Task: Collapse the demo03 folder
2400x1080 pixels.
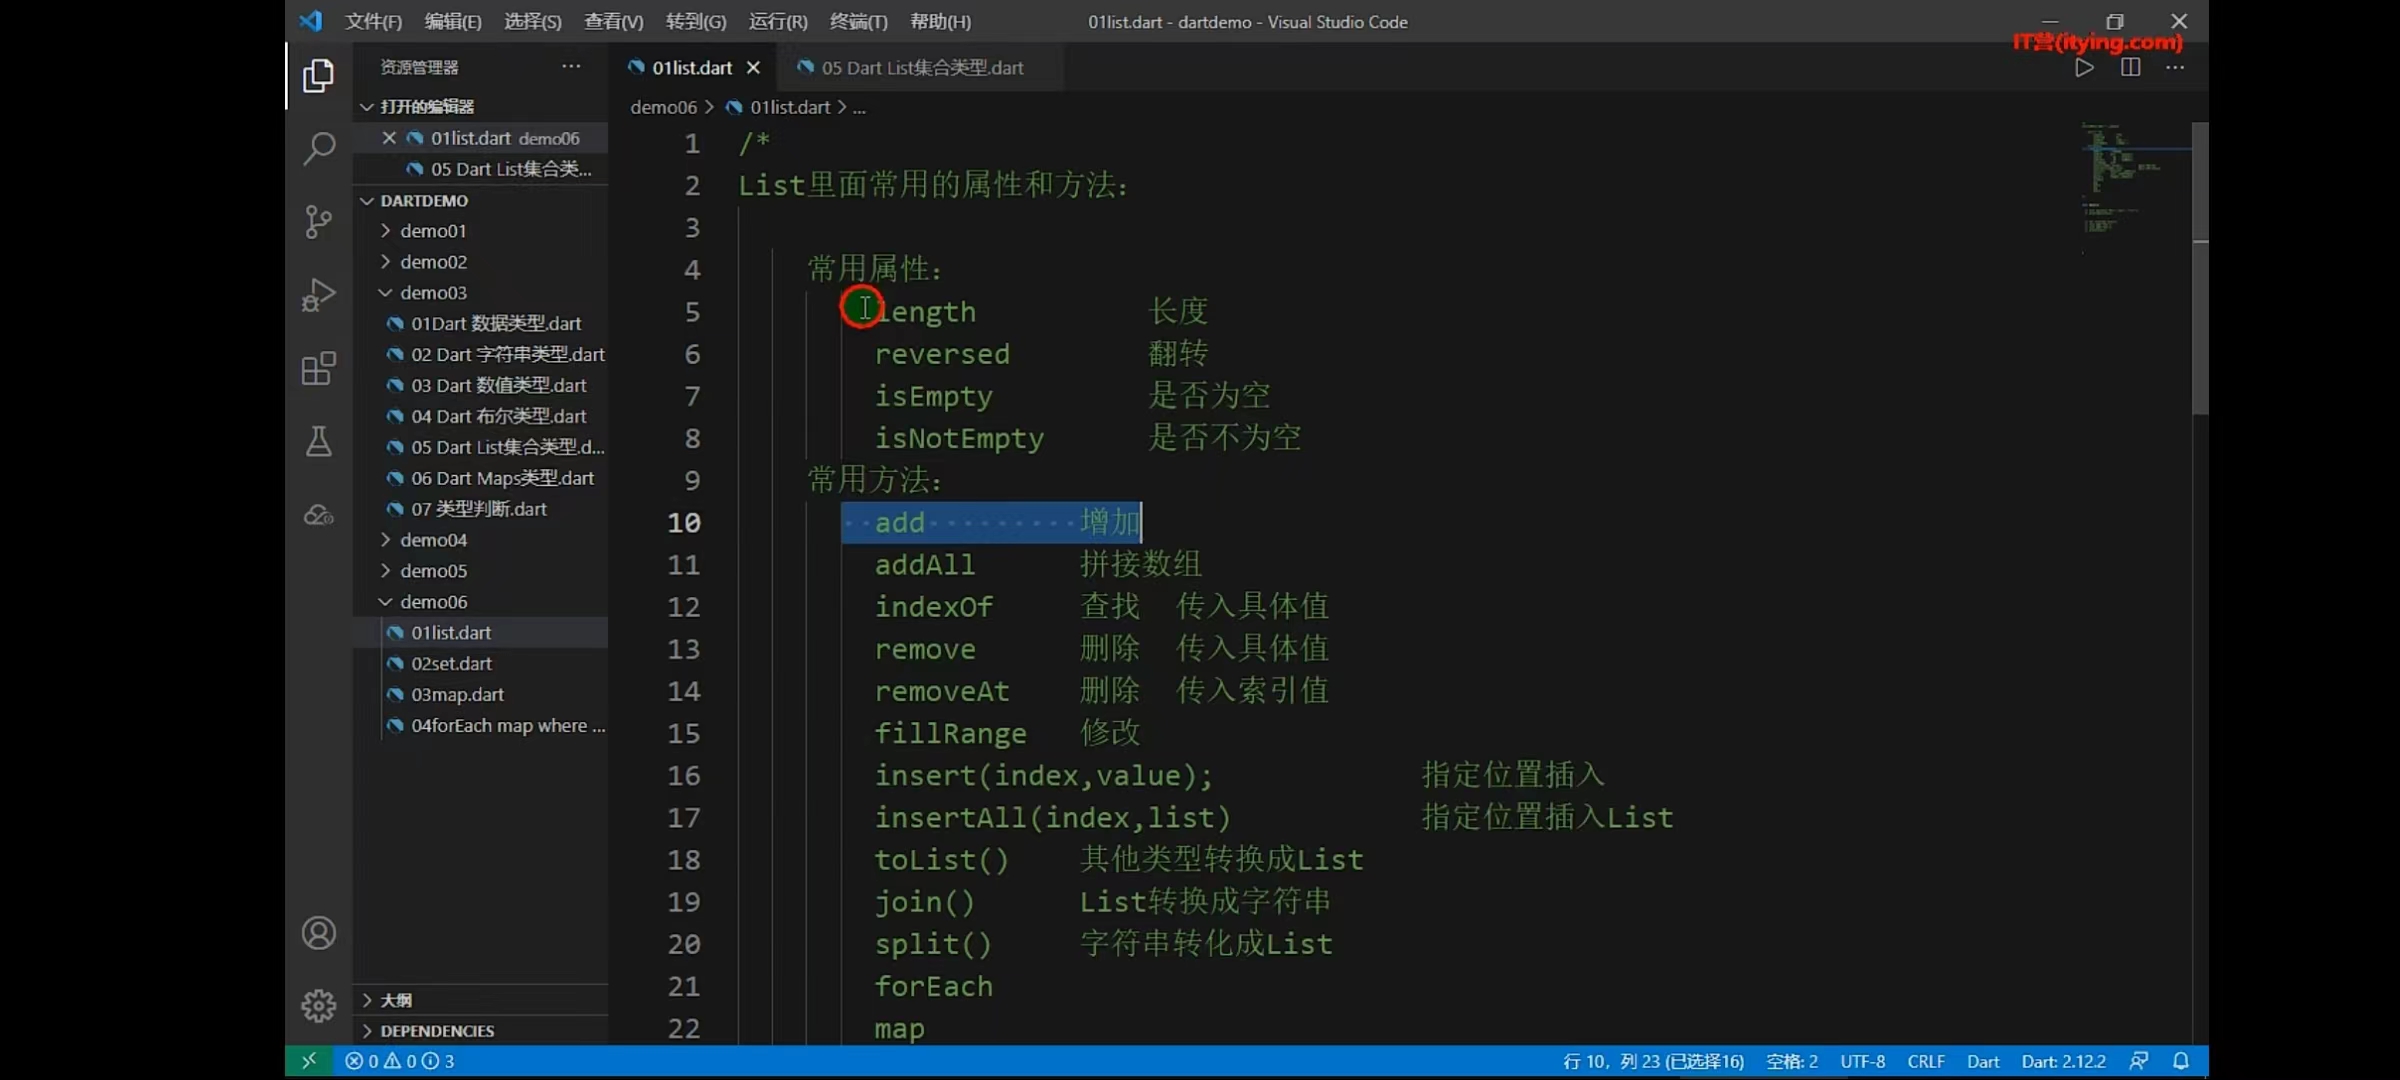Action: [x=433, y=293]
